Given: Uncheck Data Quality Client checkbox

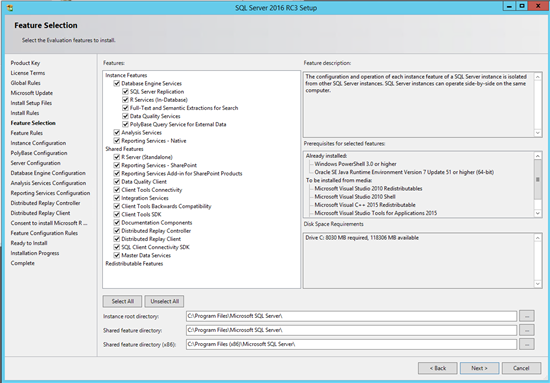Looking at the screenshot, I should click(117, 182).
